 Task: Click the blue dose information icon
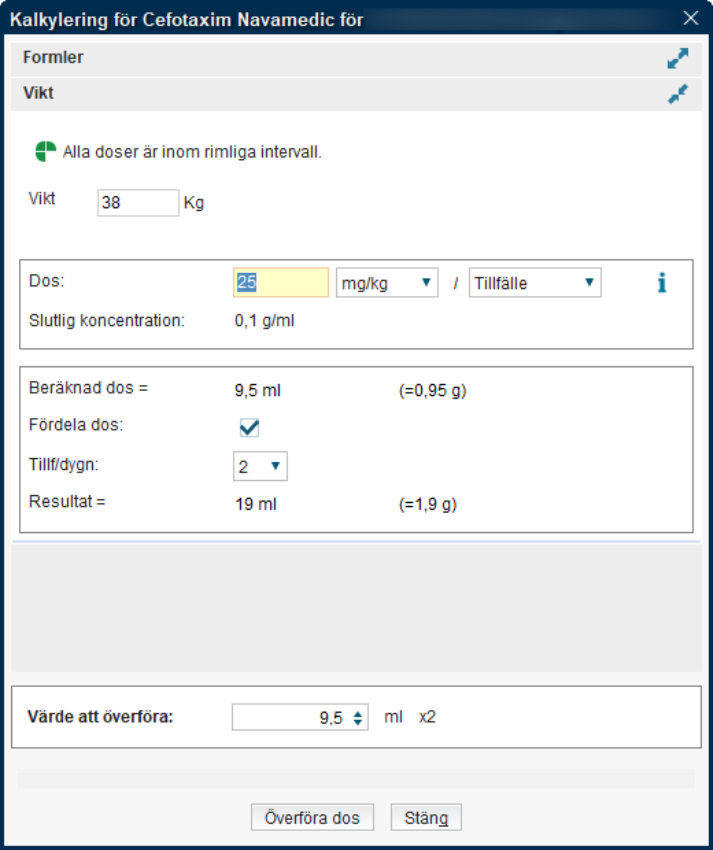tap(661, 283)
